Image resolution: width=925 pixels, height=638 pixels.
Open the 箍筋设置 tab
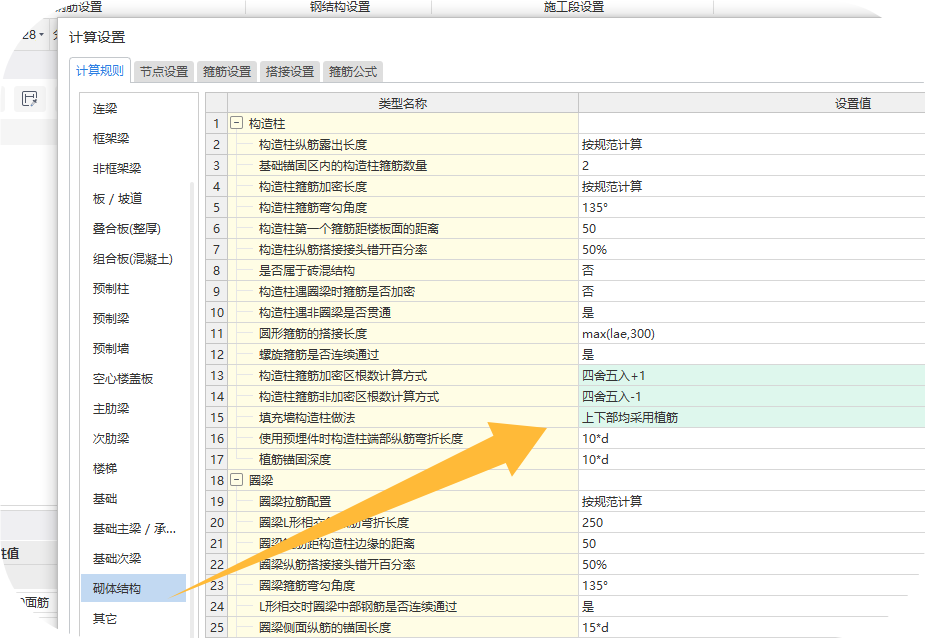(227, 71)
